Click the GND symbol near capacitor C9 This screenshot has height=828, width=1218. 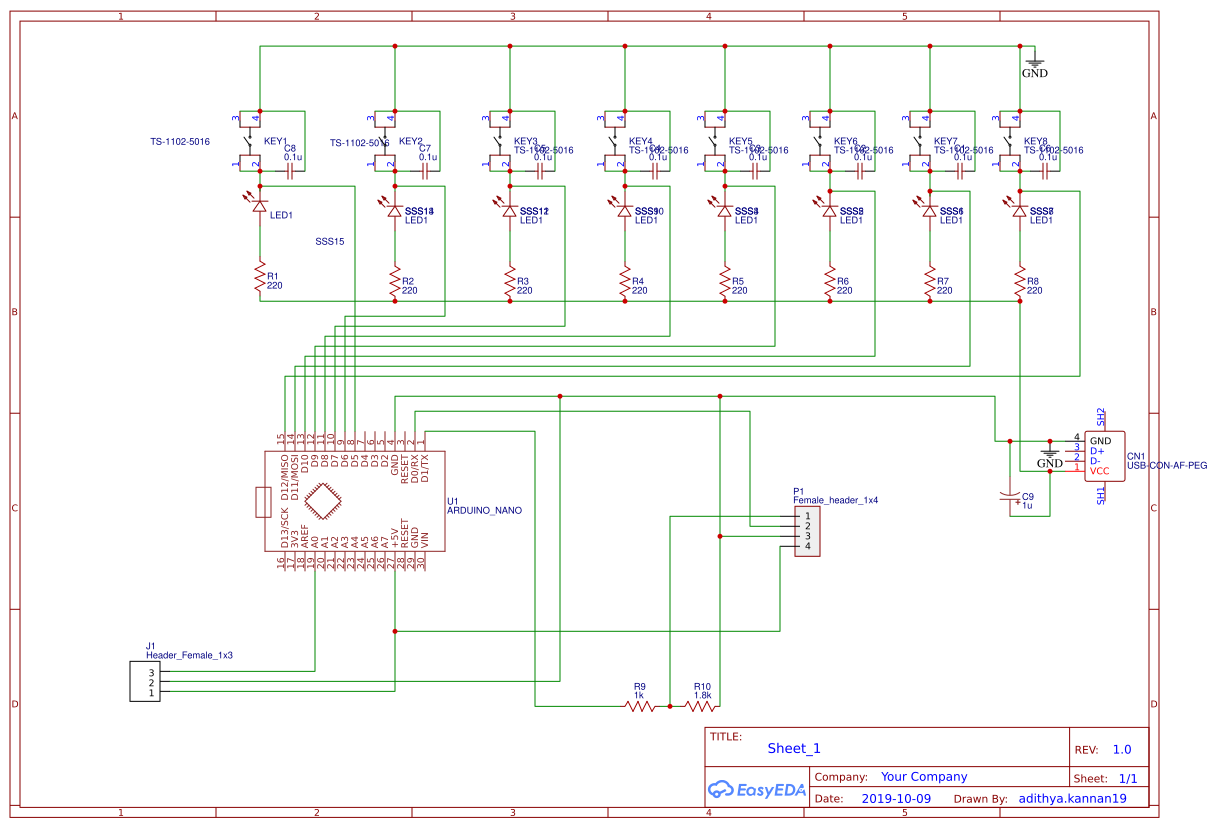(1048, 452)
